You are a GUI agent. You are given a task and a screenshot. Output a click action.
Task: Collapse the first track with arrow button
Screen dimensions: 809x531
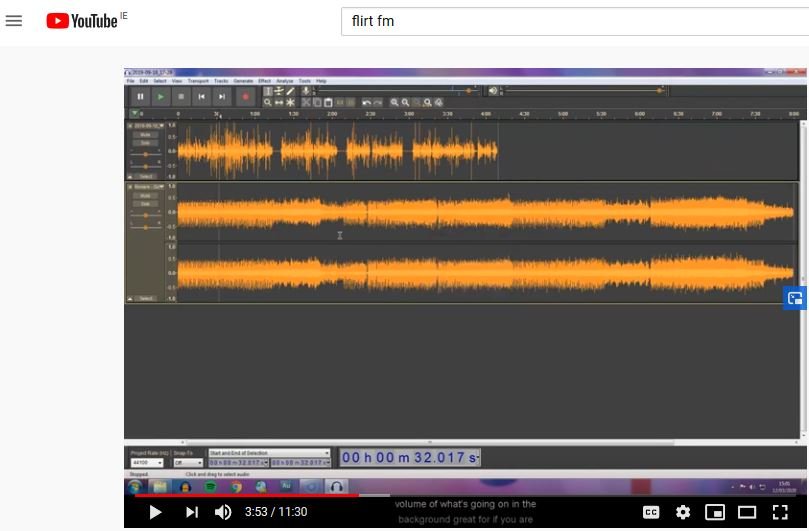click(x=130, y=176)
